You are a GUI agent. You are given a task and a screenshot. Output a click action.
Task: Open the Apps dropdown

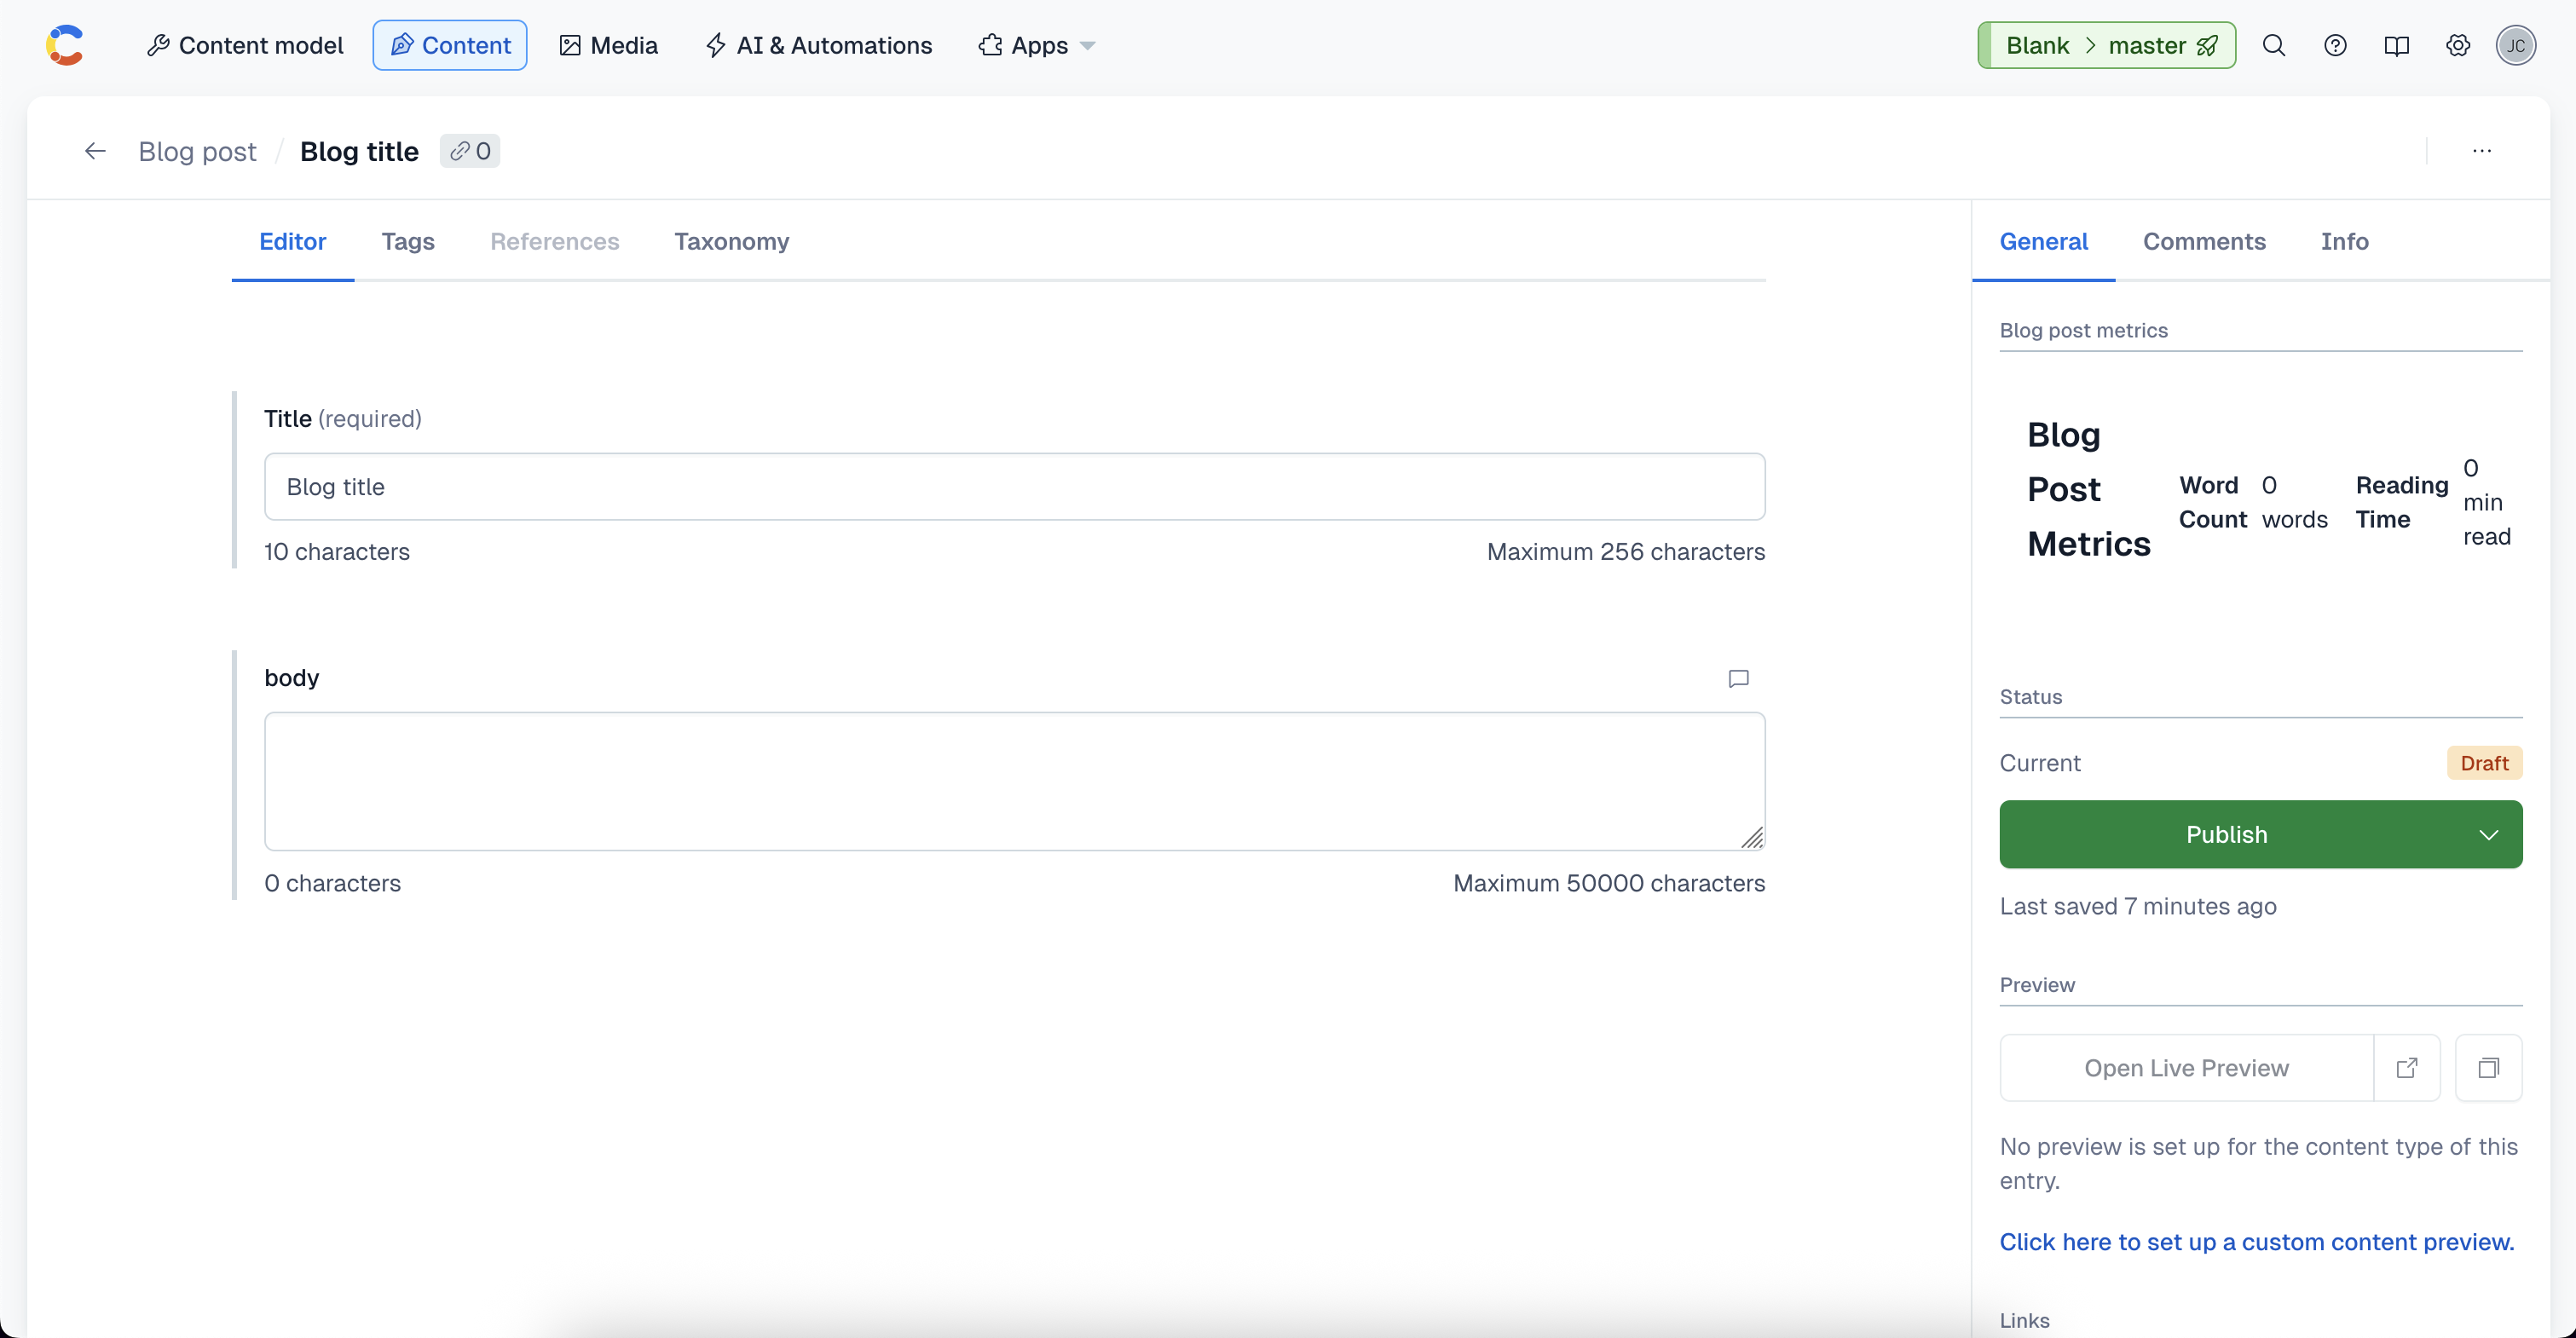pyautogui.click(x=1035, y=45)
